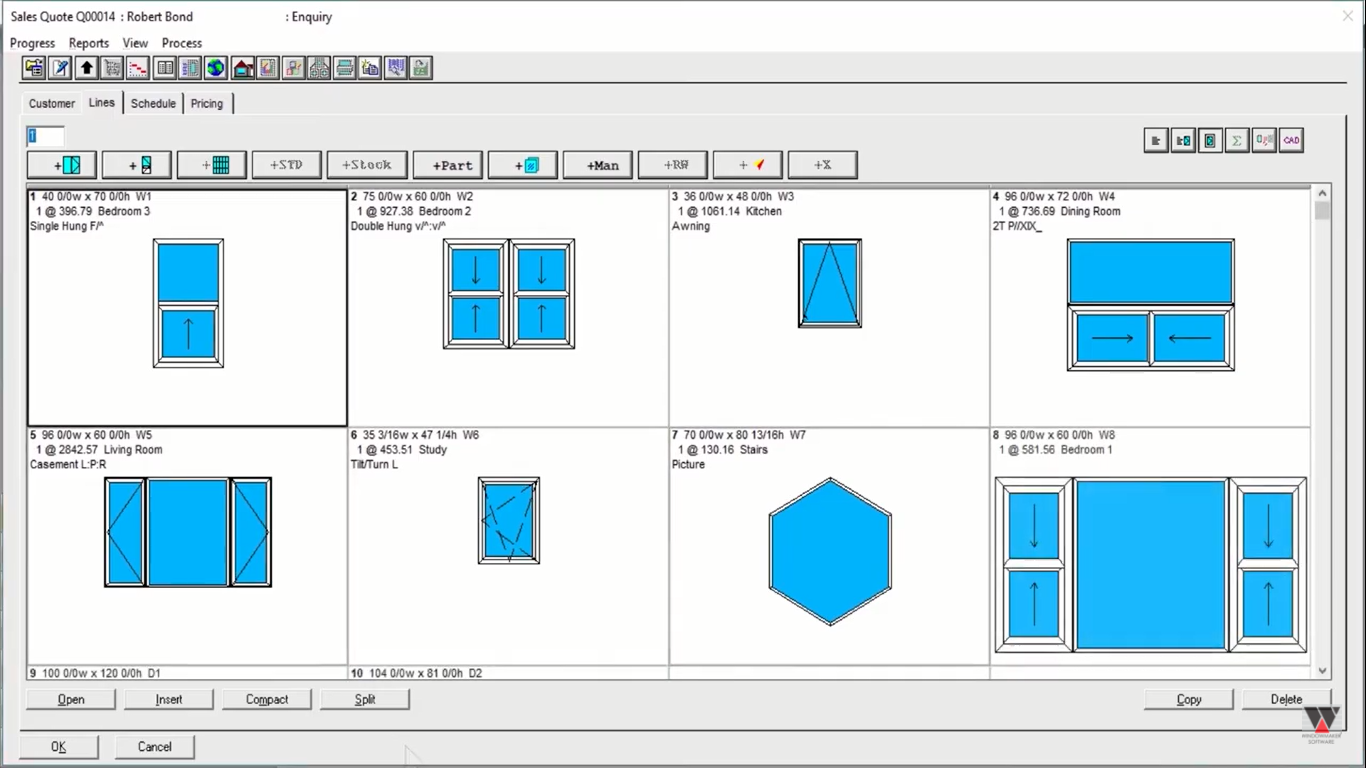Toggle the single drawing view mode
The width and height of the screenshot is (1366, 768).
(1209, 140)
